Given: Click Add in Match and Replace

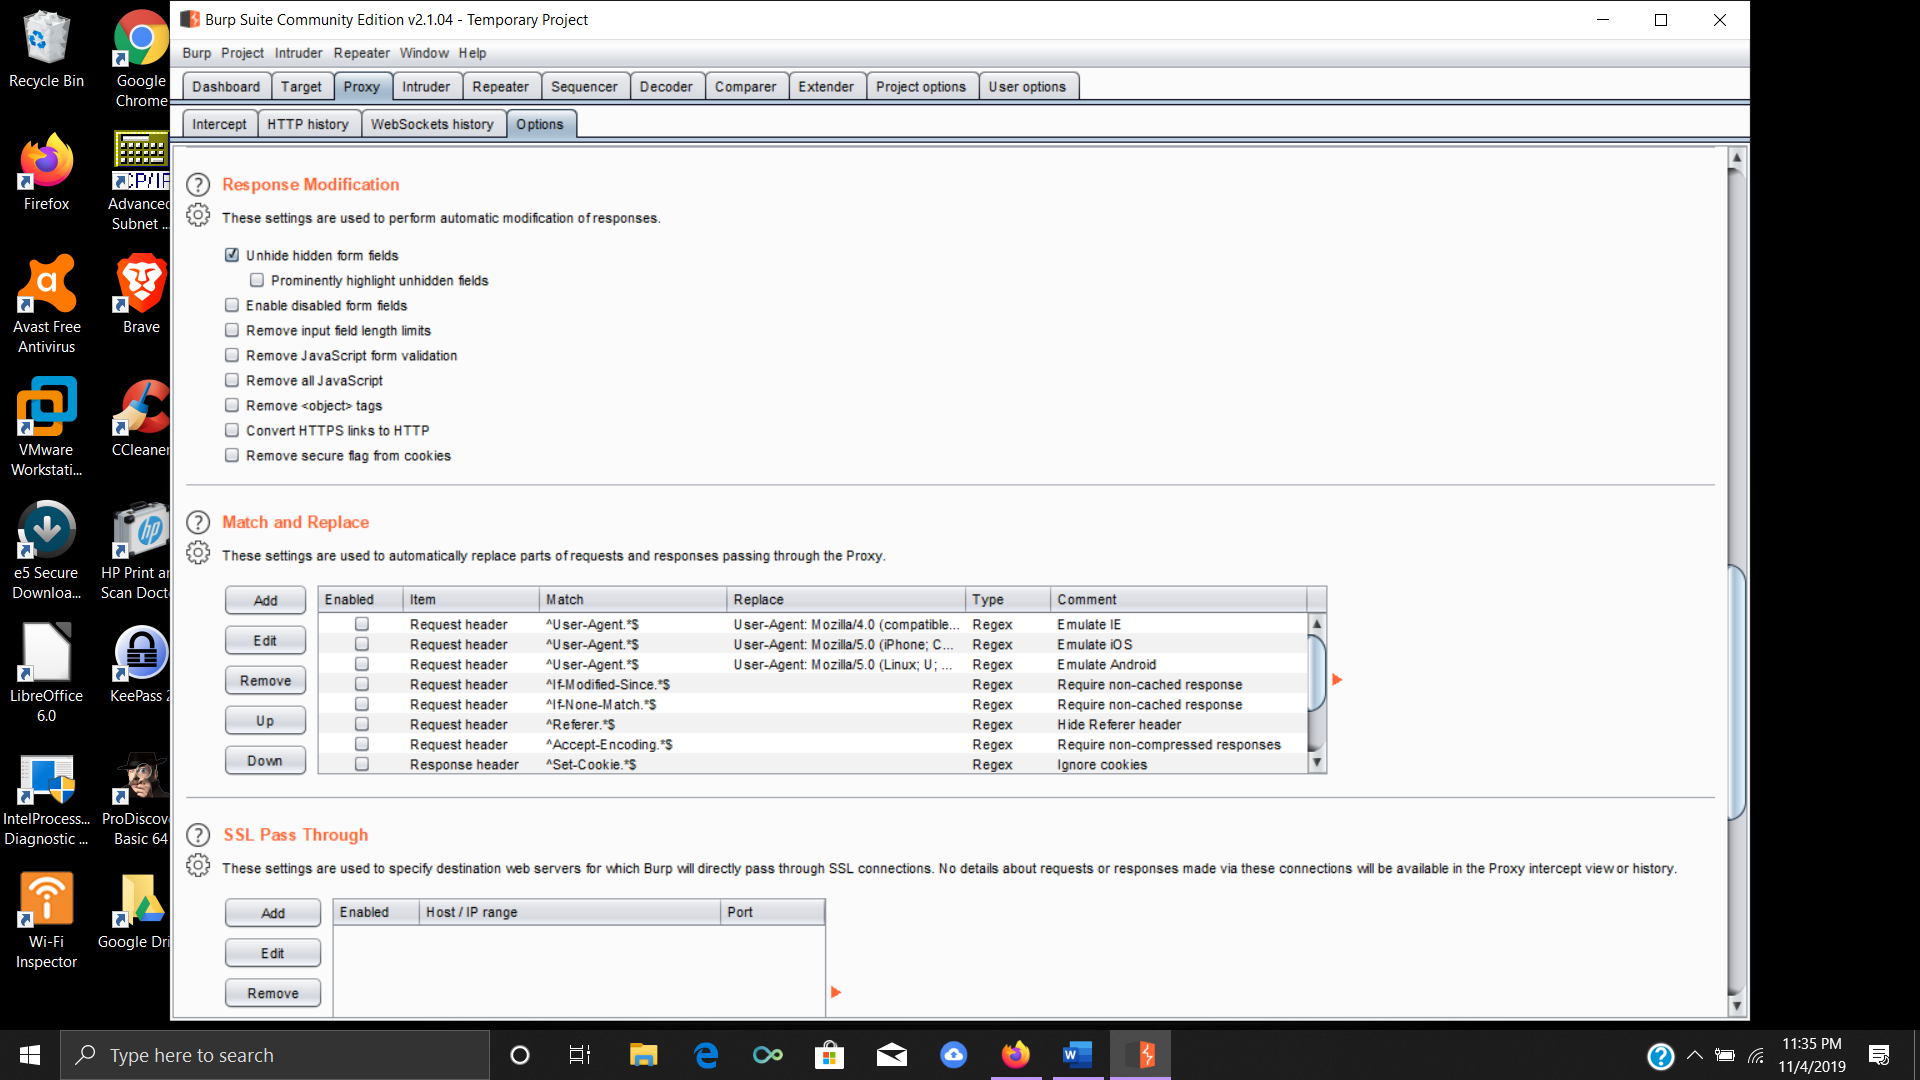Looking at the screenshot, I should (265, 600).
